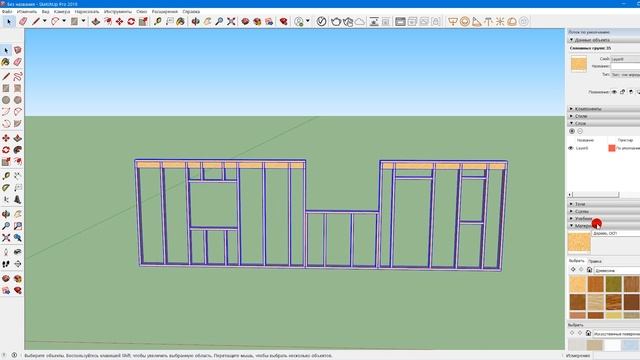
Task: Select the Pie tool in left palette
Action: 18,123
